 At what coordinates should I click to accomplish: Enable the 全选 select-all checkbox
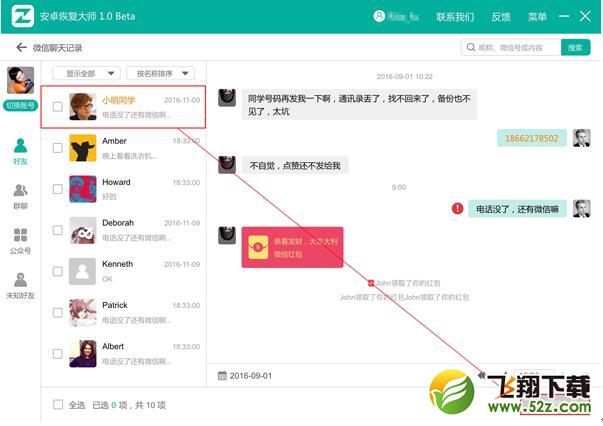point(58,404)
